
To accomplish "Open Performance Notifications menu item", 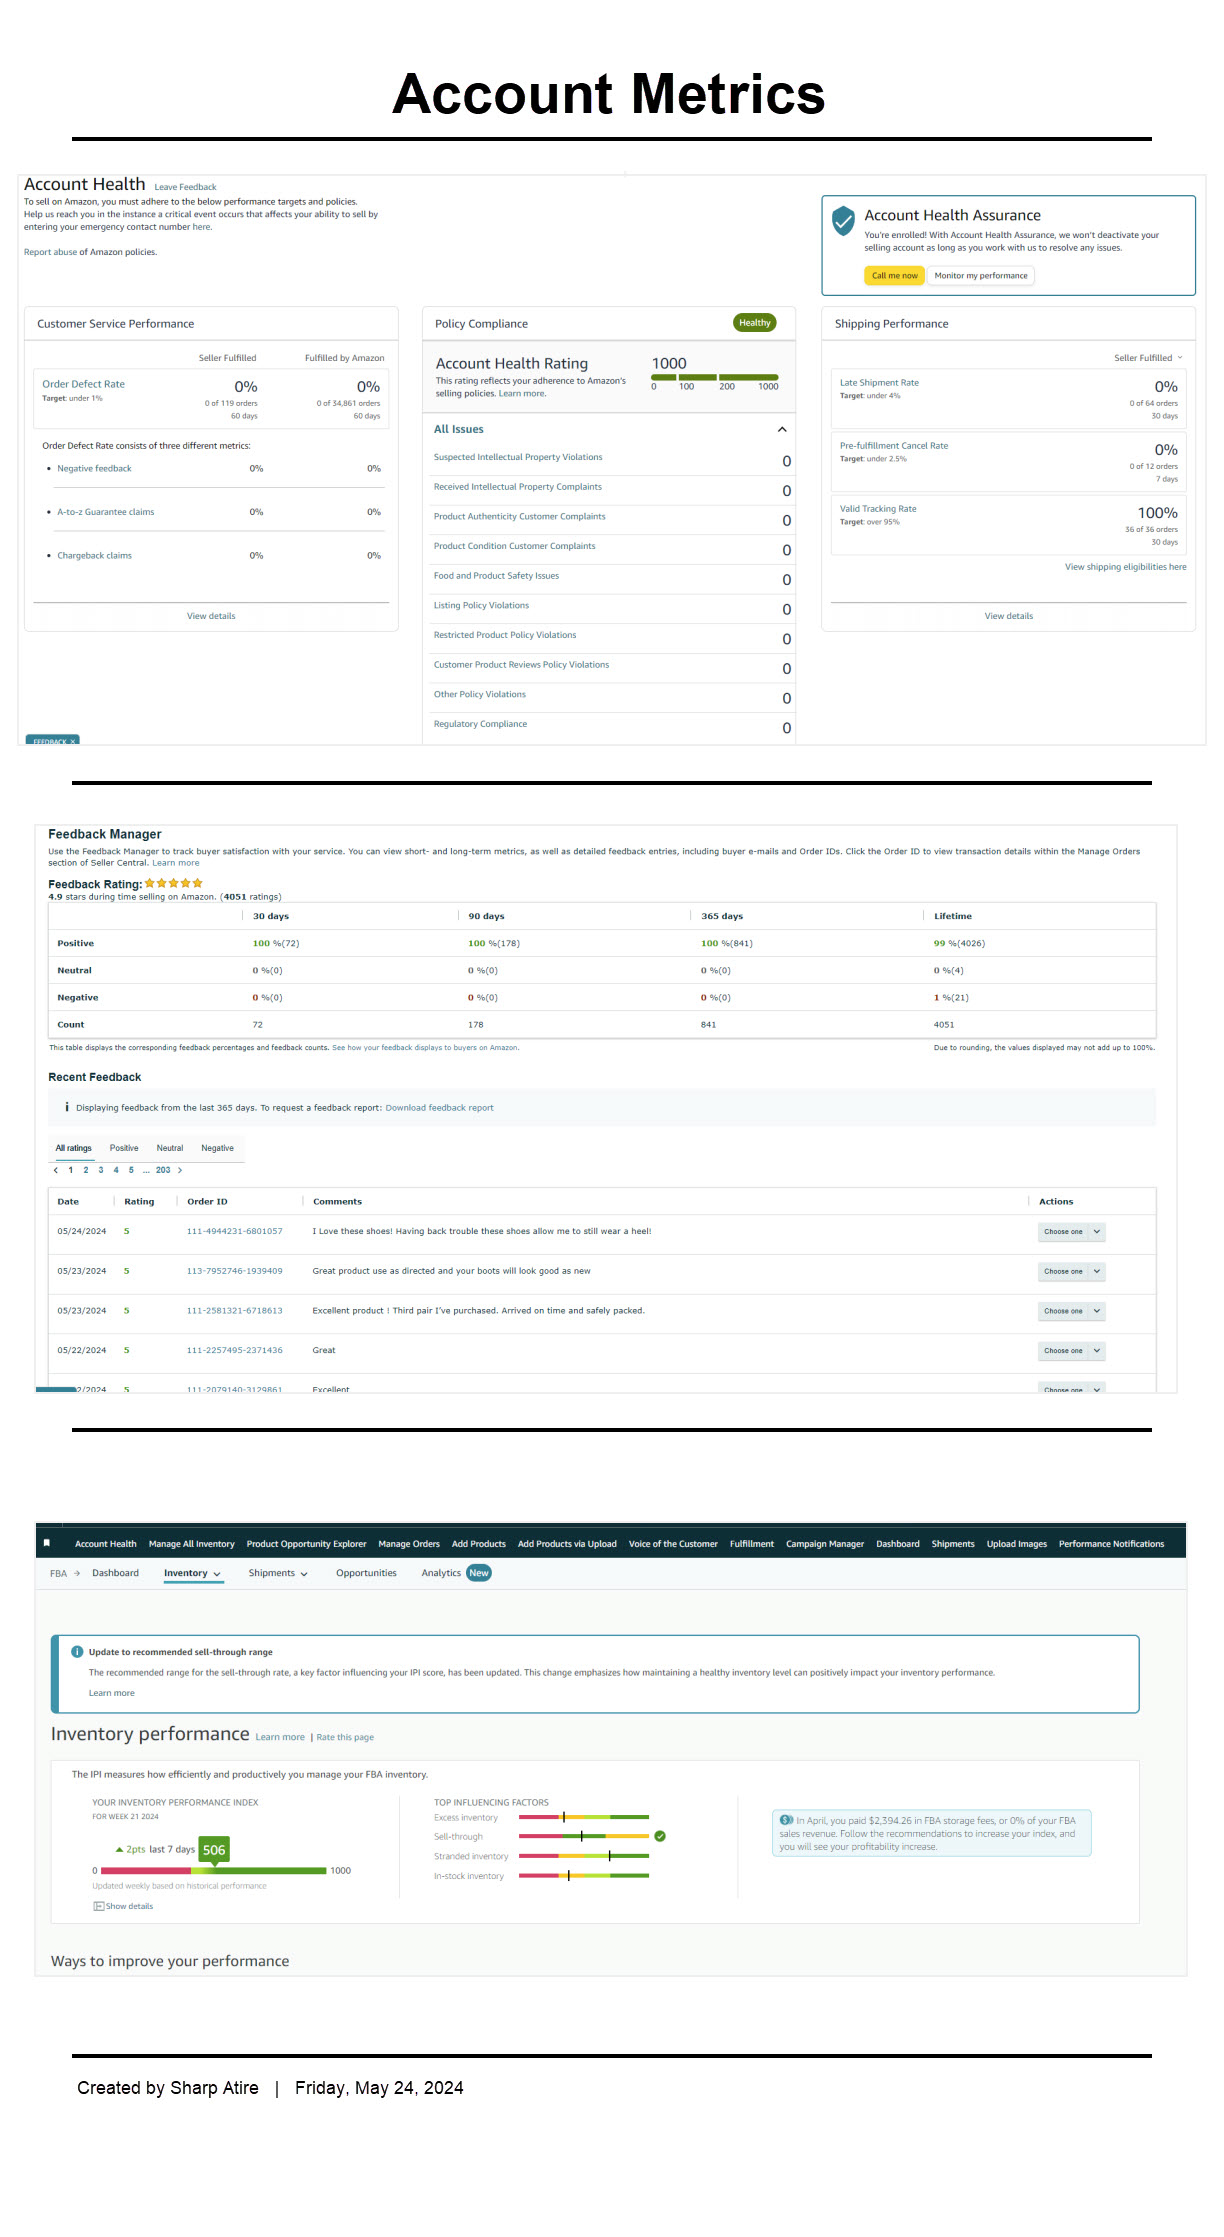I will (1111, 1544).
